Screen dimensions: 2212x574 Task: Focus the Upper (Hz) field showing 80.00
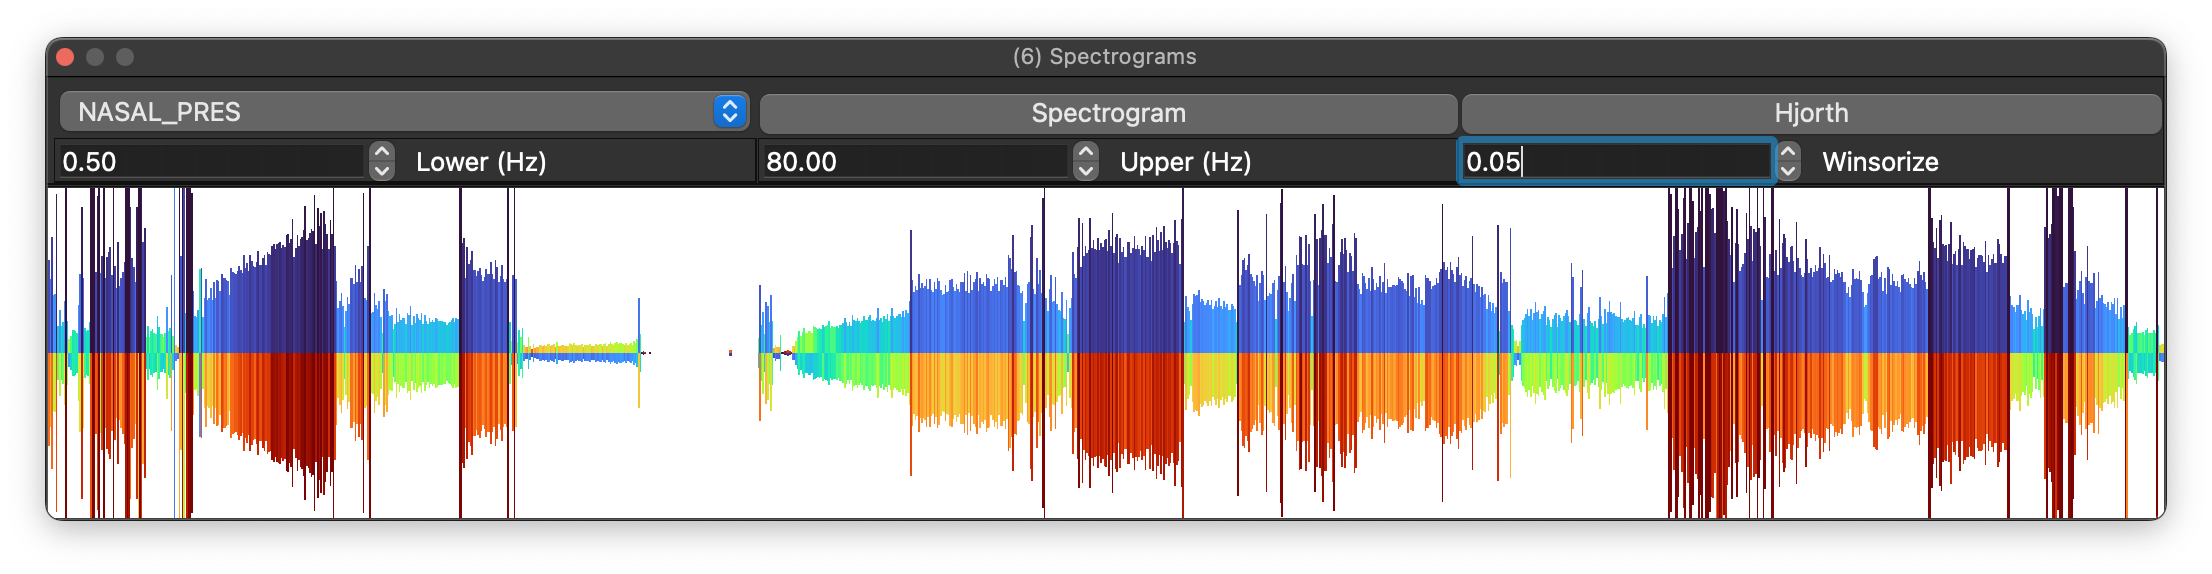point(914,162)
